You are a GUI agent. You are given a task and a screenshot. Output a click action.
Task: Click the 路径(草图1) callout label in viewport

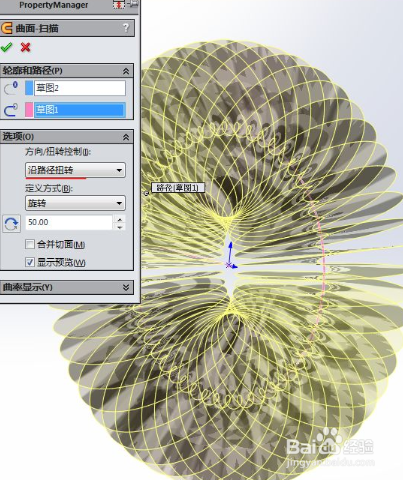(x=178, y=188)
